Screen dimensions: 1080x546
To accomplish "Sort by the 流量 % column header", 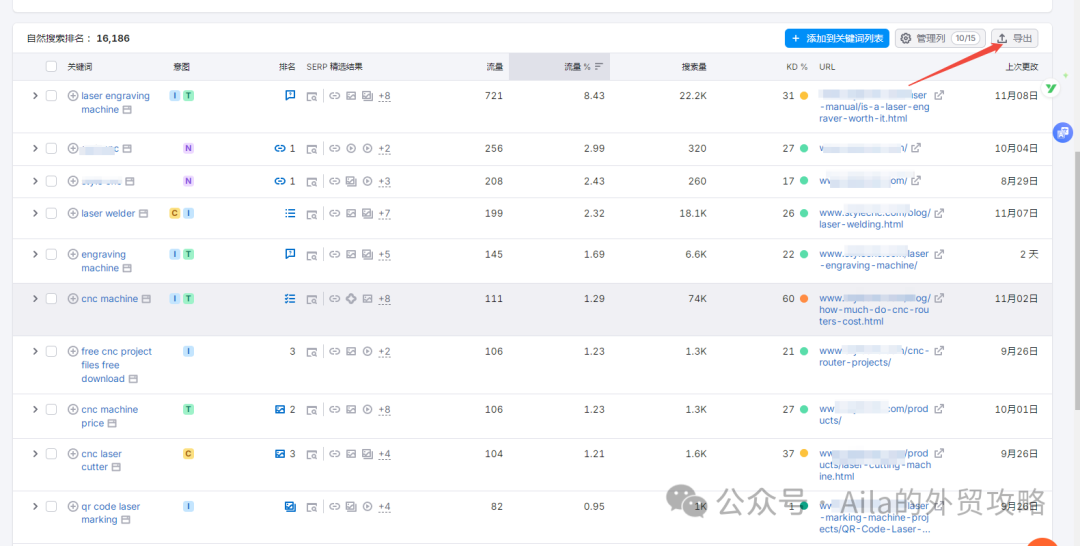I will 577,67.
